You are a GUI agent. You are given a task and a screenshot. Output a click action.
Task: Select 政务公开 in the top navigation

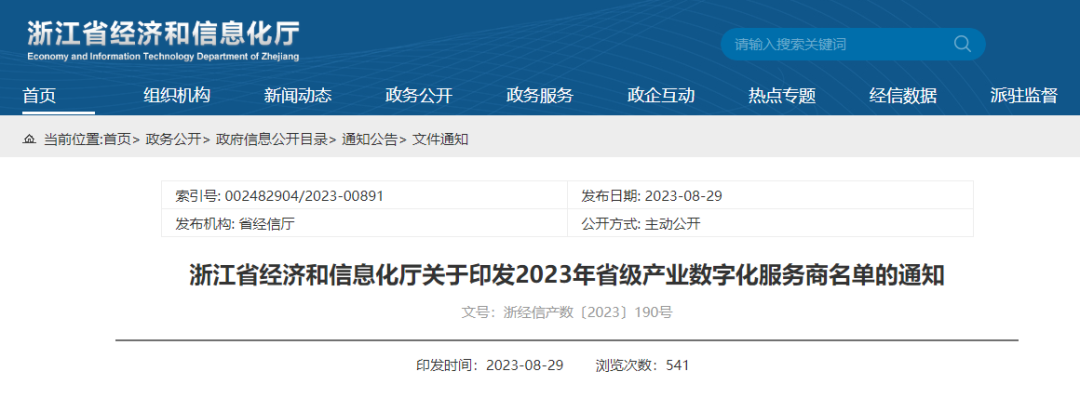(419, 96)
